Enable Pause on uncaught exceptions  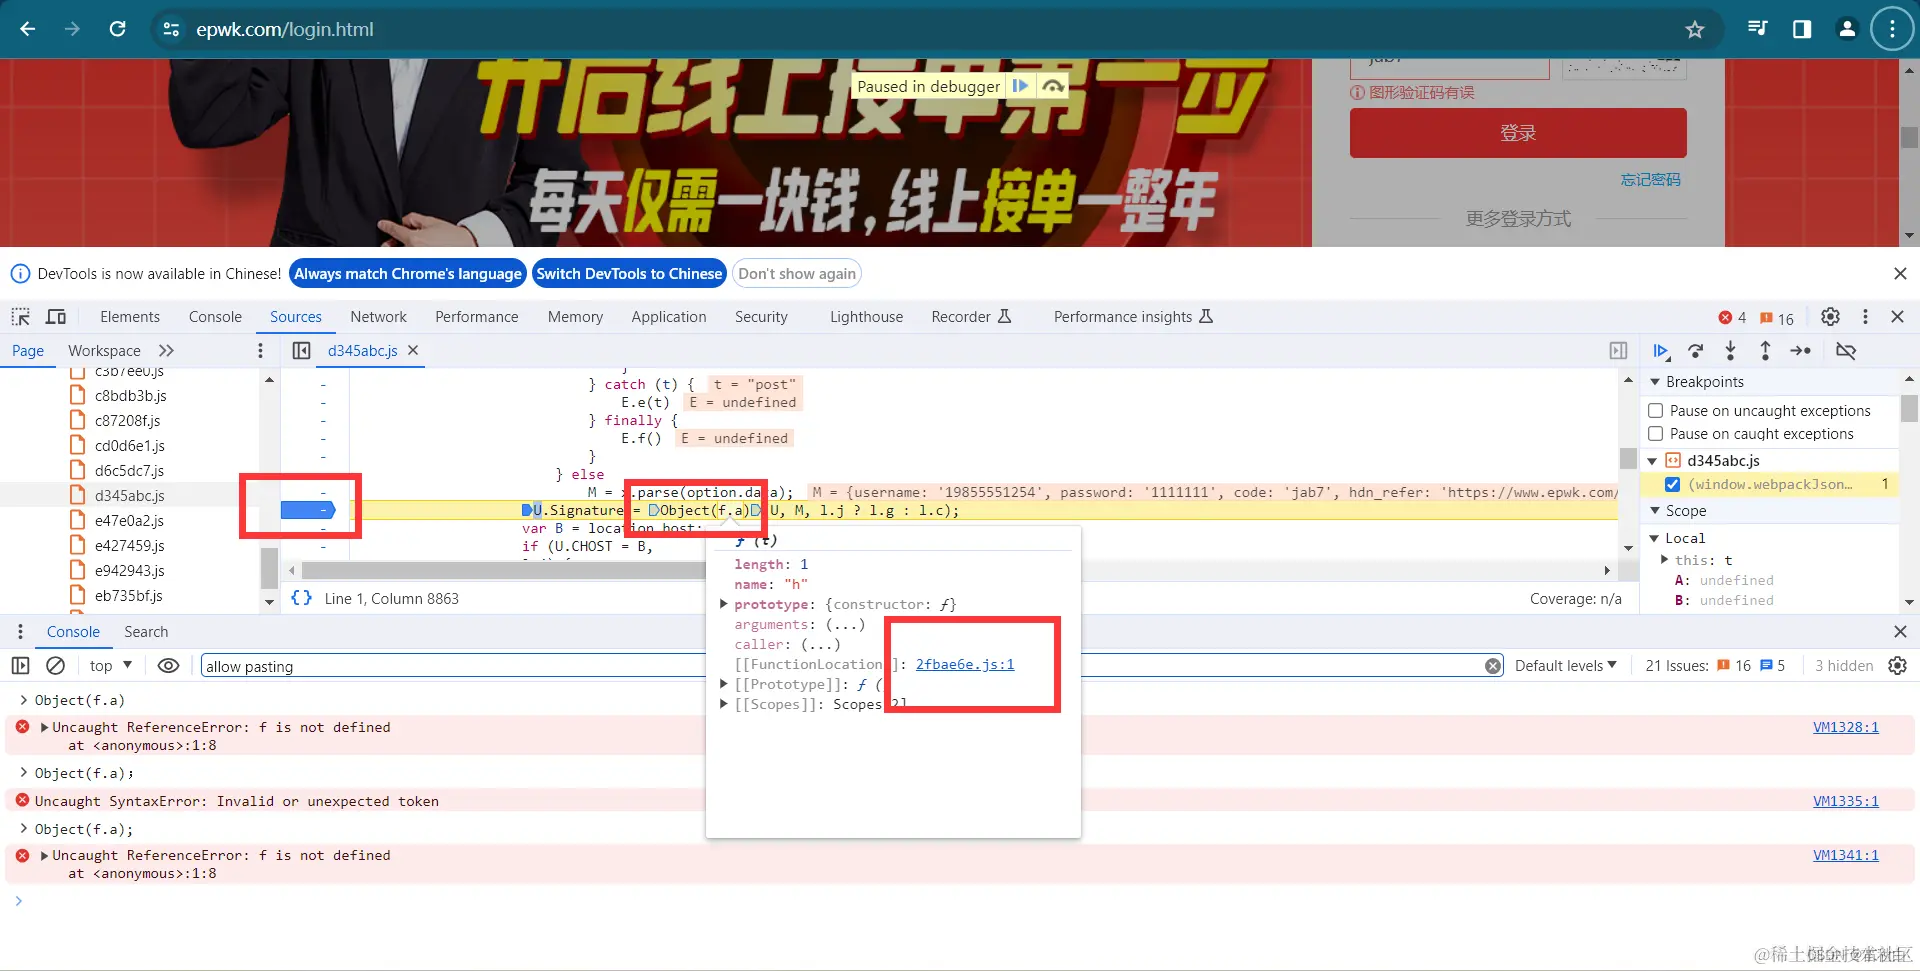(x=1658, y=410)
